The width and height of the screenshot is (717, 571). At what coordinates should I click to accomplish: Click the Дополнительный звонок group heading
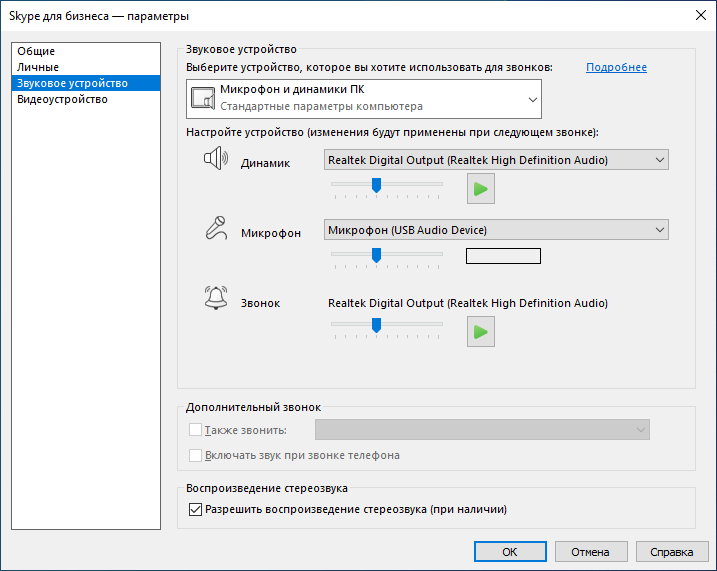[253, 407]
